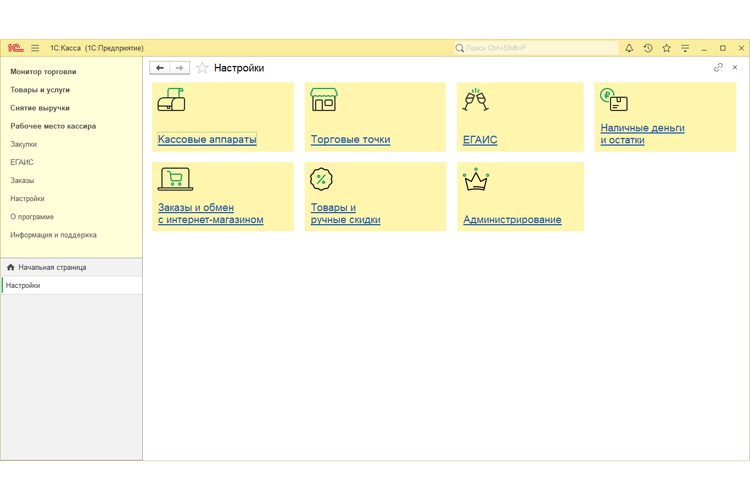Click the percent badge discounts icon
Viewport: 750px width, 500px height.
321,180
